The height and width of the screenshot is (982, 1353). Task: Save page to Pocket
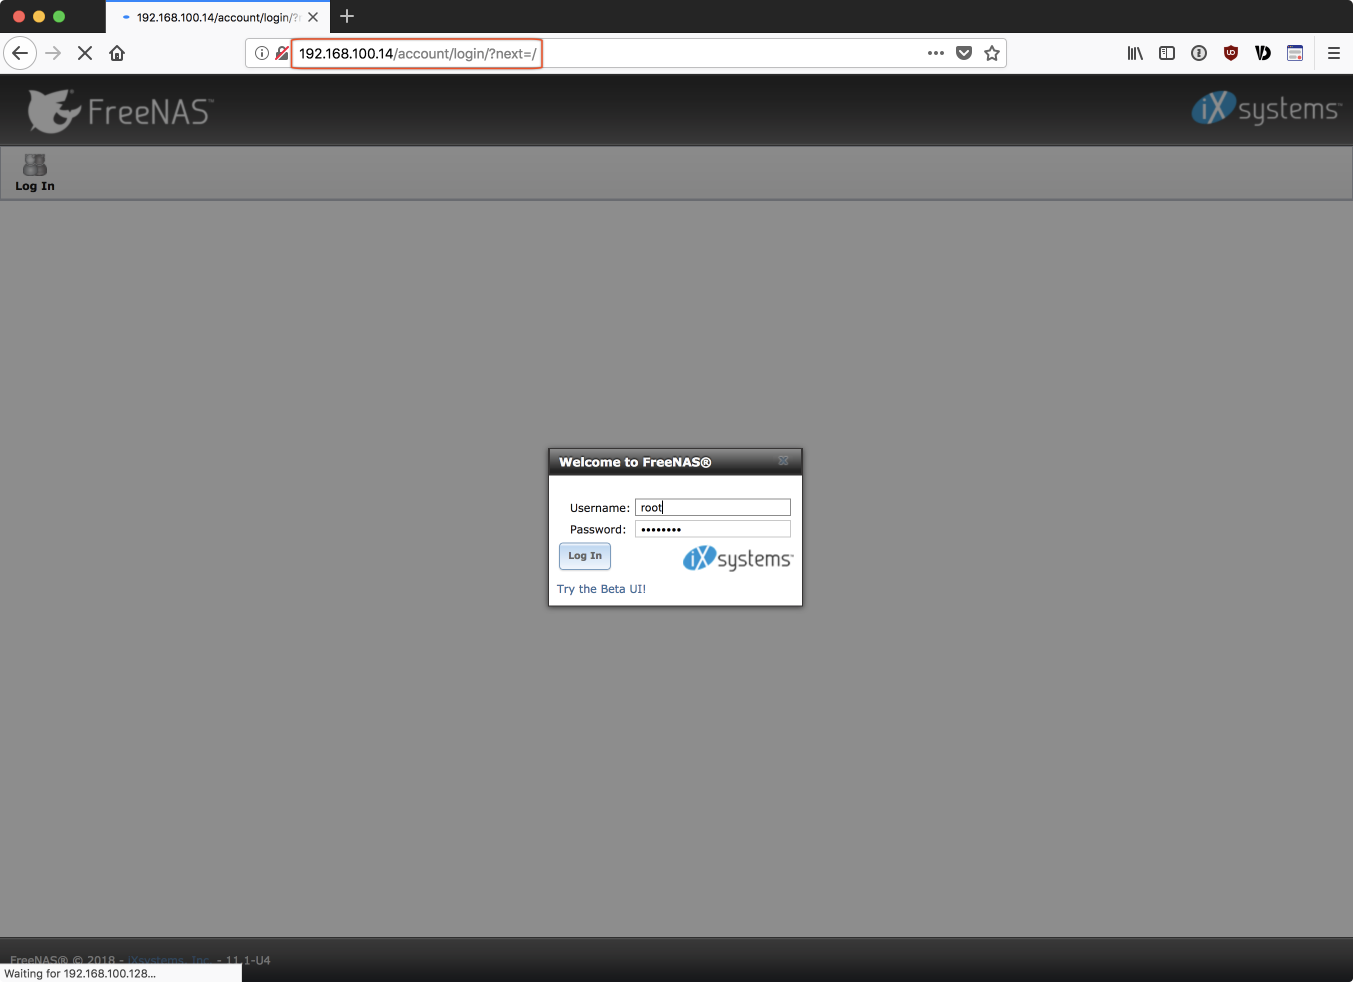pyautogui.click(x=964, y=53)
